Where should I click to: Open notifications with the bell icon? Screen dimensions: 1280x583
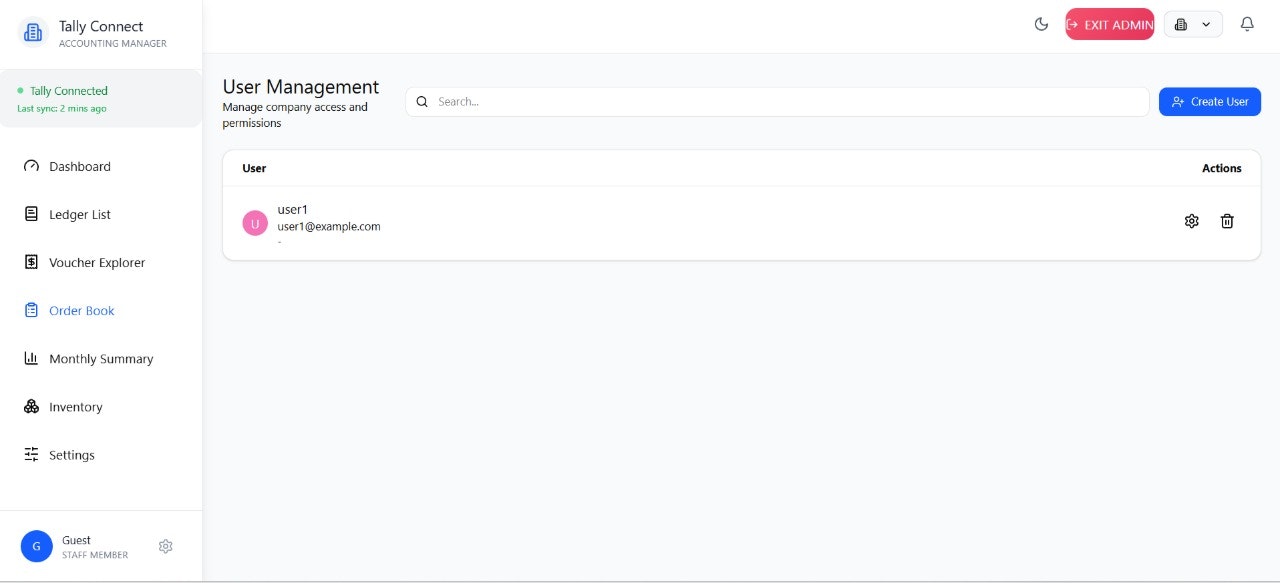[1247, 24]
